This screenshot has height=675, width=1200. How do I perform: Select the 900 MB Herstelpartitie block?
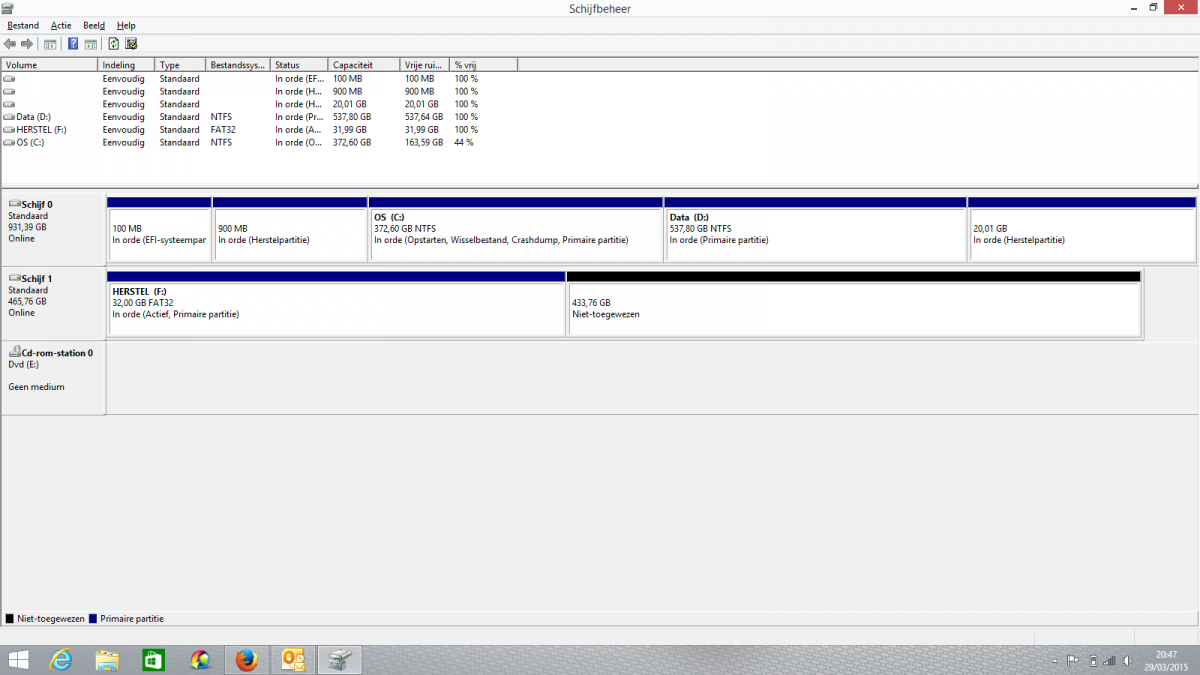290,229
